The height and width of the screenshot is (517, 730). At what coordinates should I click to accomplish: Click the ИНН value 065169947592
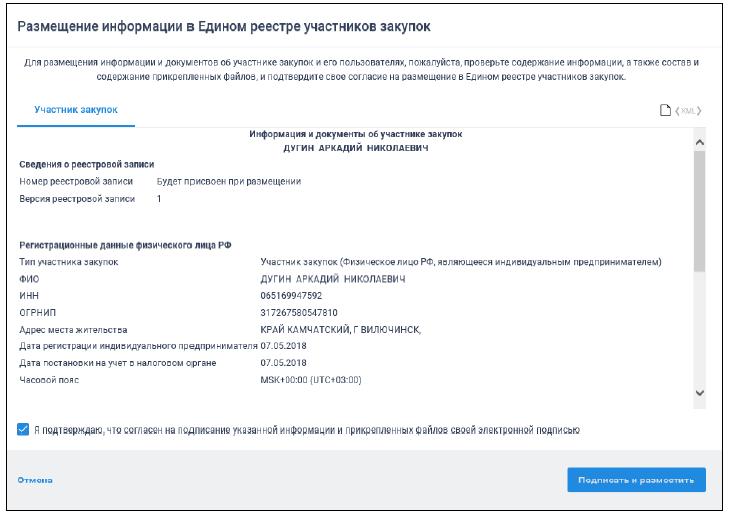point(291,296)
